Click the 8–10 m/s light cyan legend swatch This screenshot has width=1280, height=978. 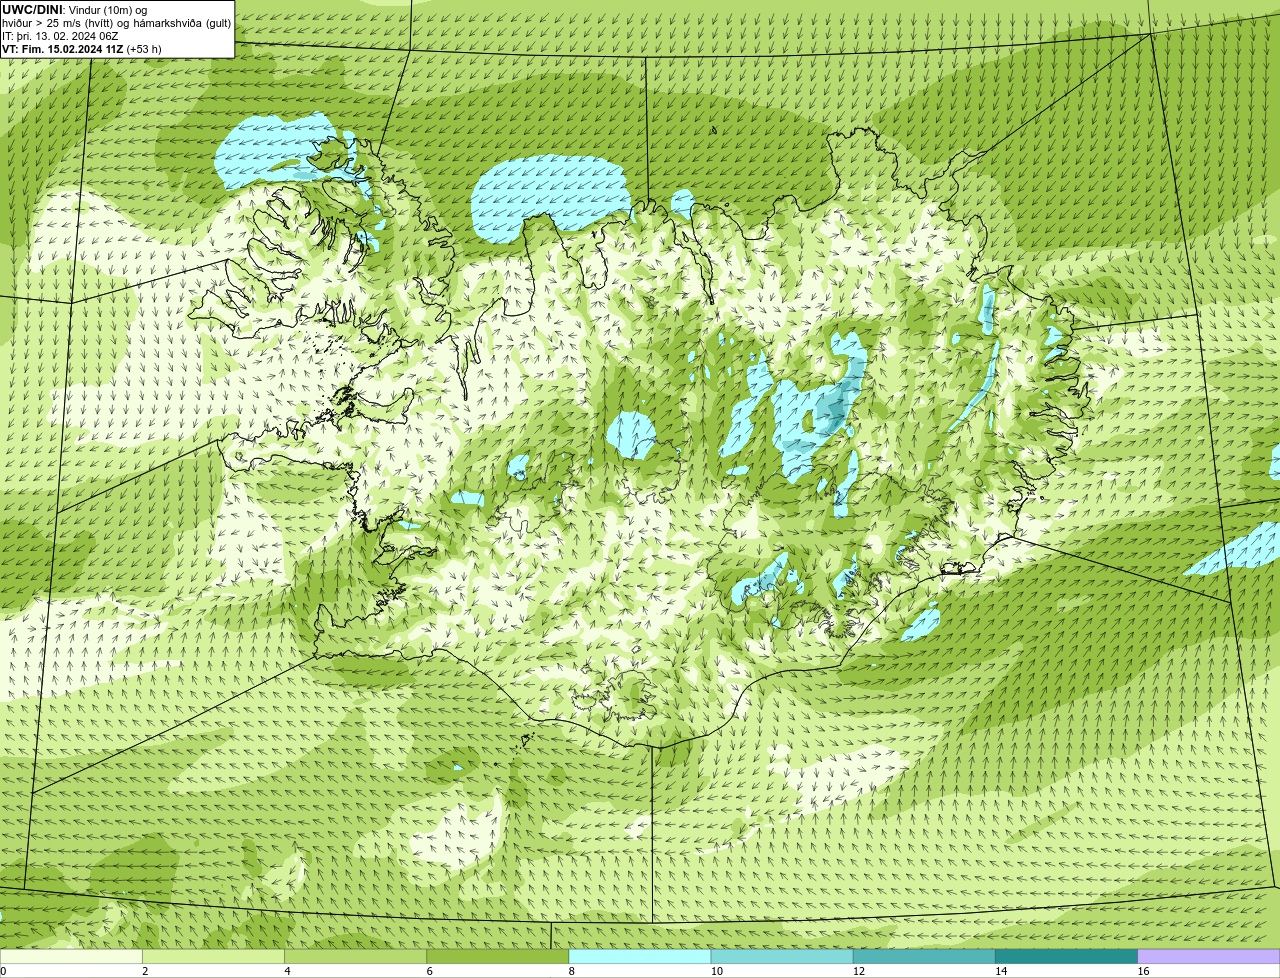pos(640,957)
